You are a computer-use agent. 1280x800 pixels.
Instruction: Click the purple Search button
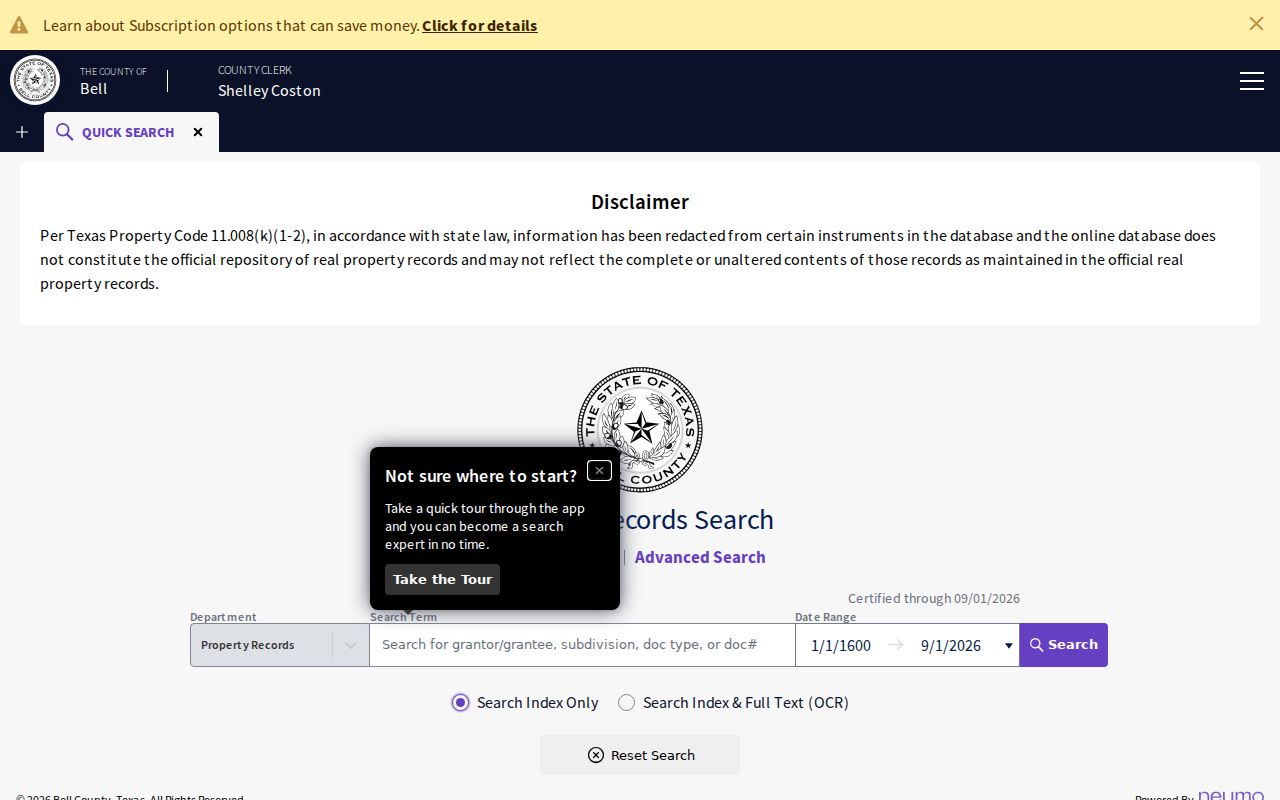coord(1064,645)
